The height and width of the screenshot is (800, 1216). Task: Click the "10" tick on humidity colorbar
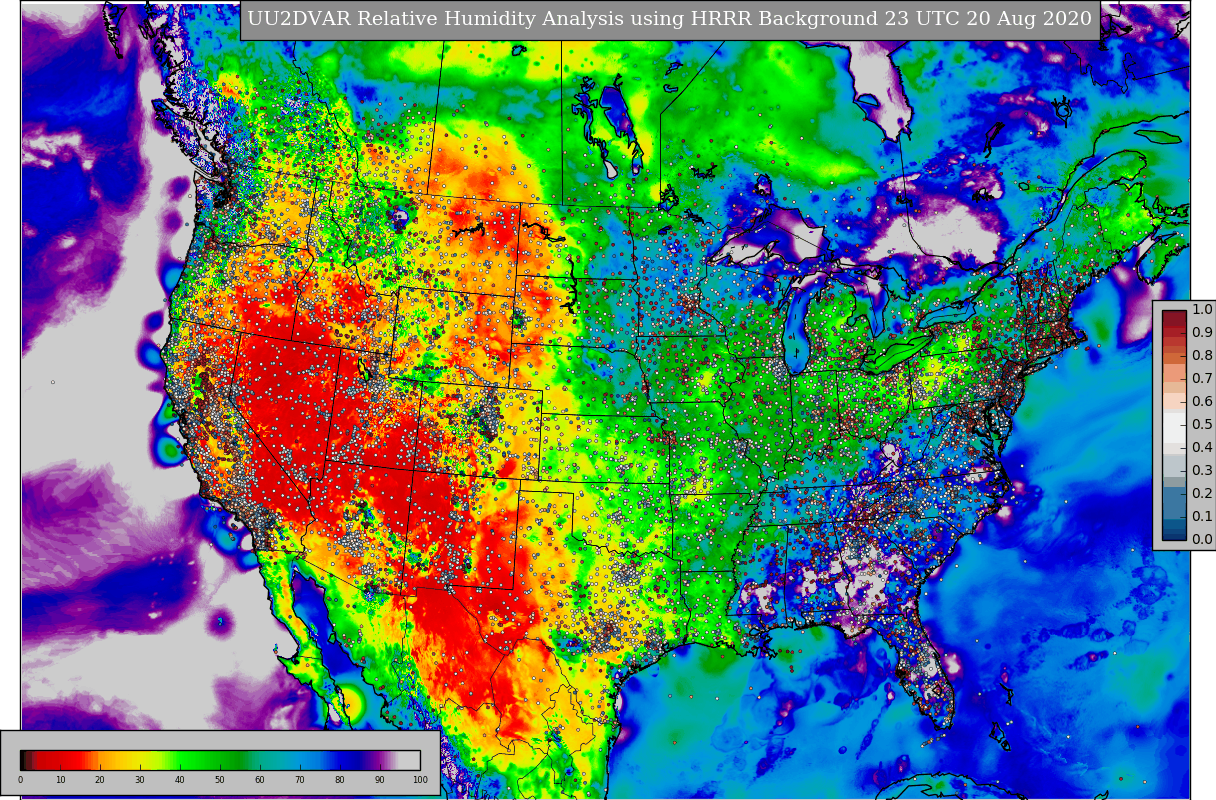(60, 780)
